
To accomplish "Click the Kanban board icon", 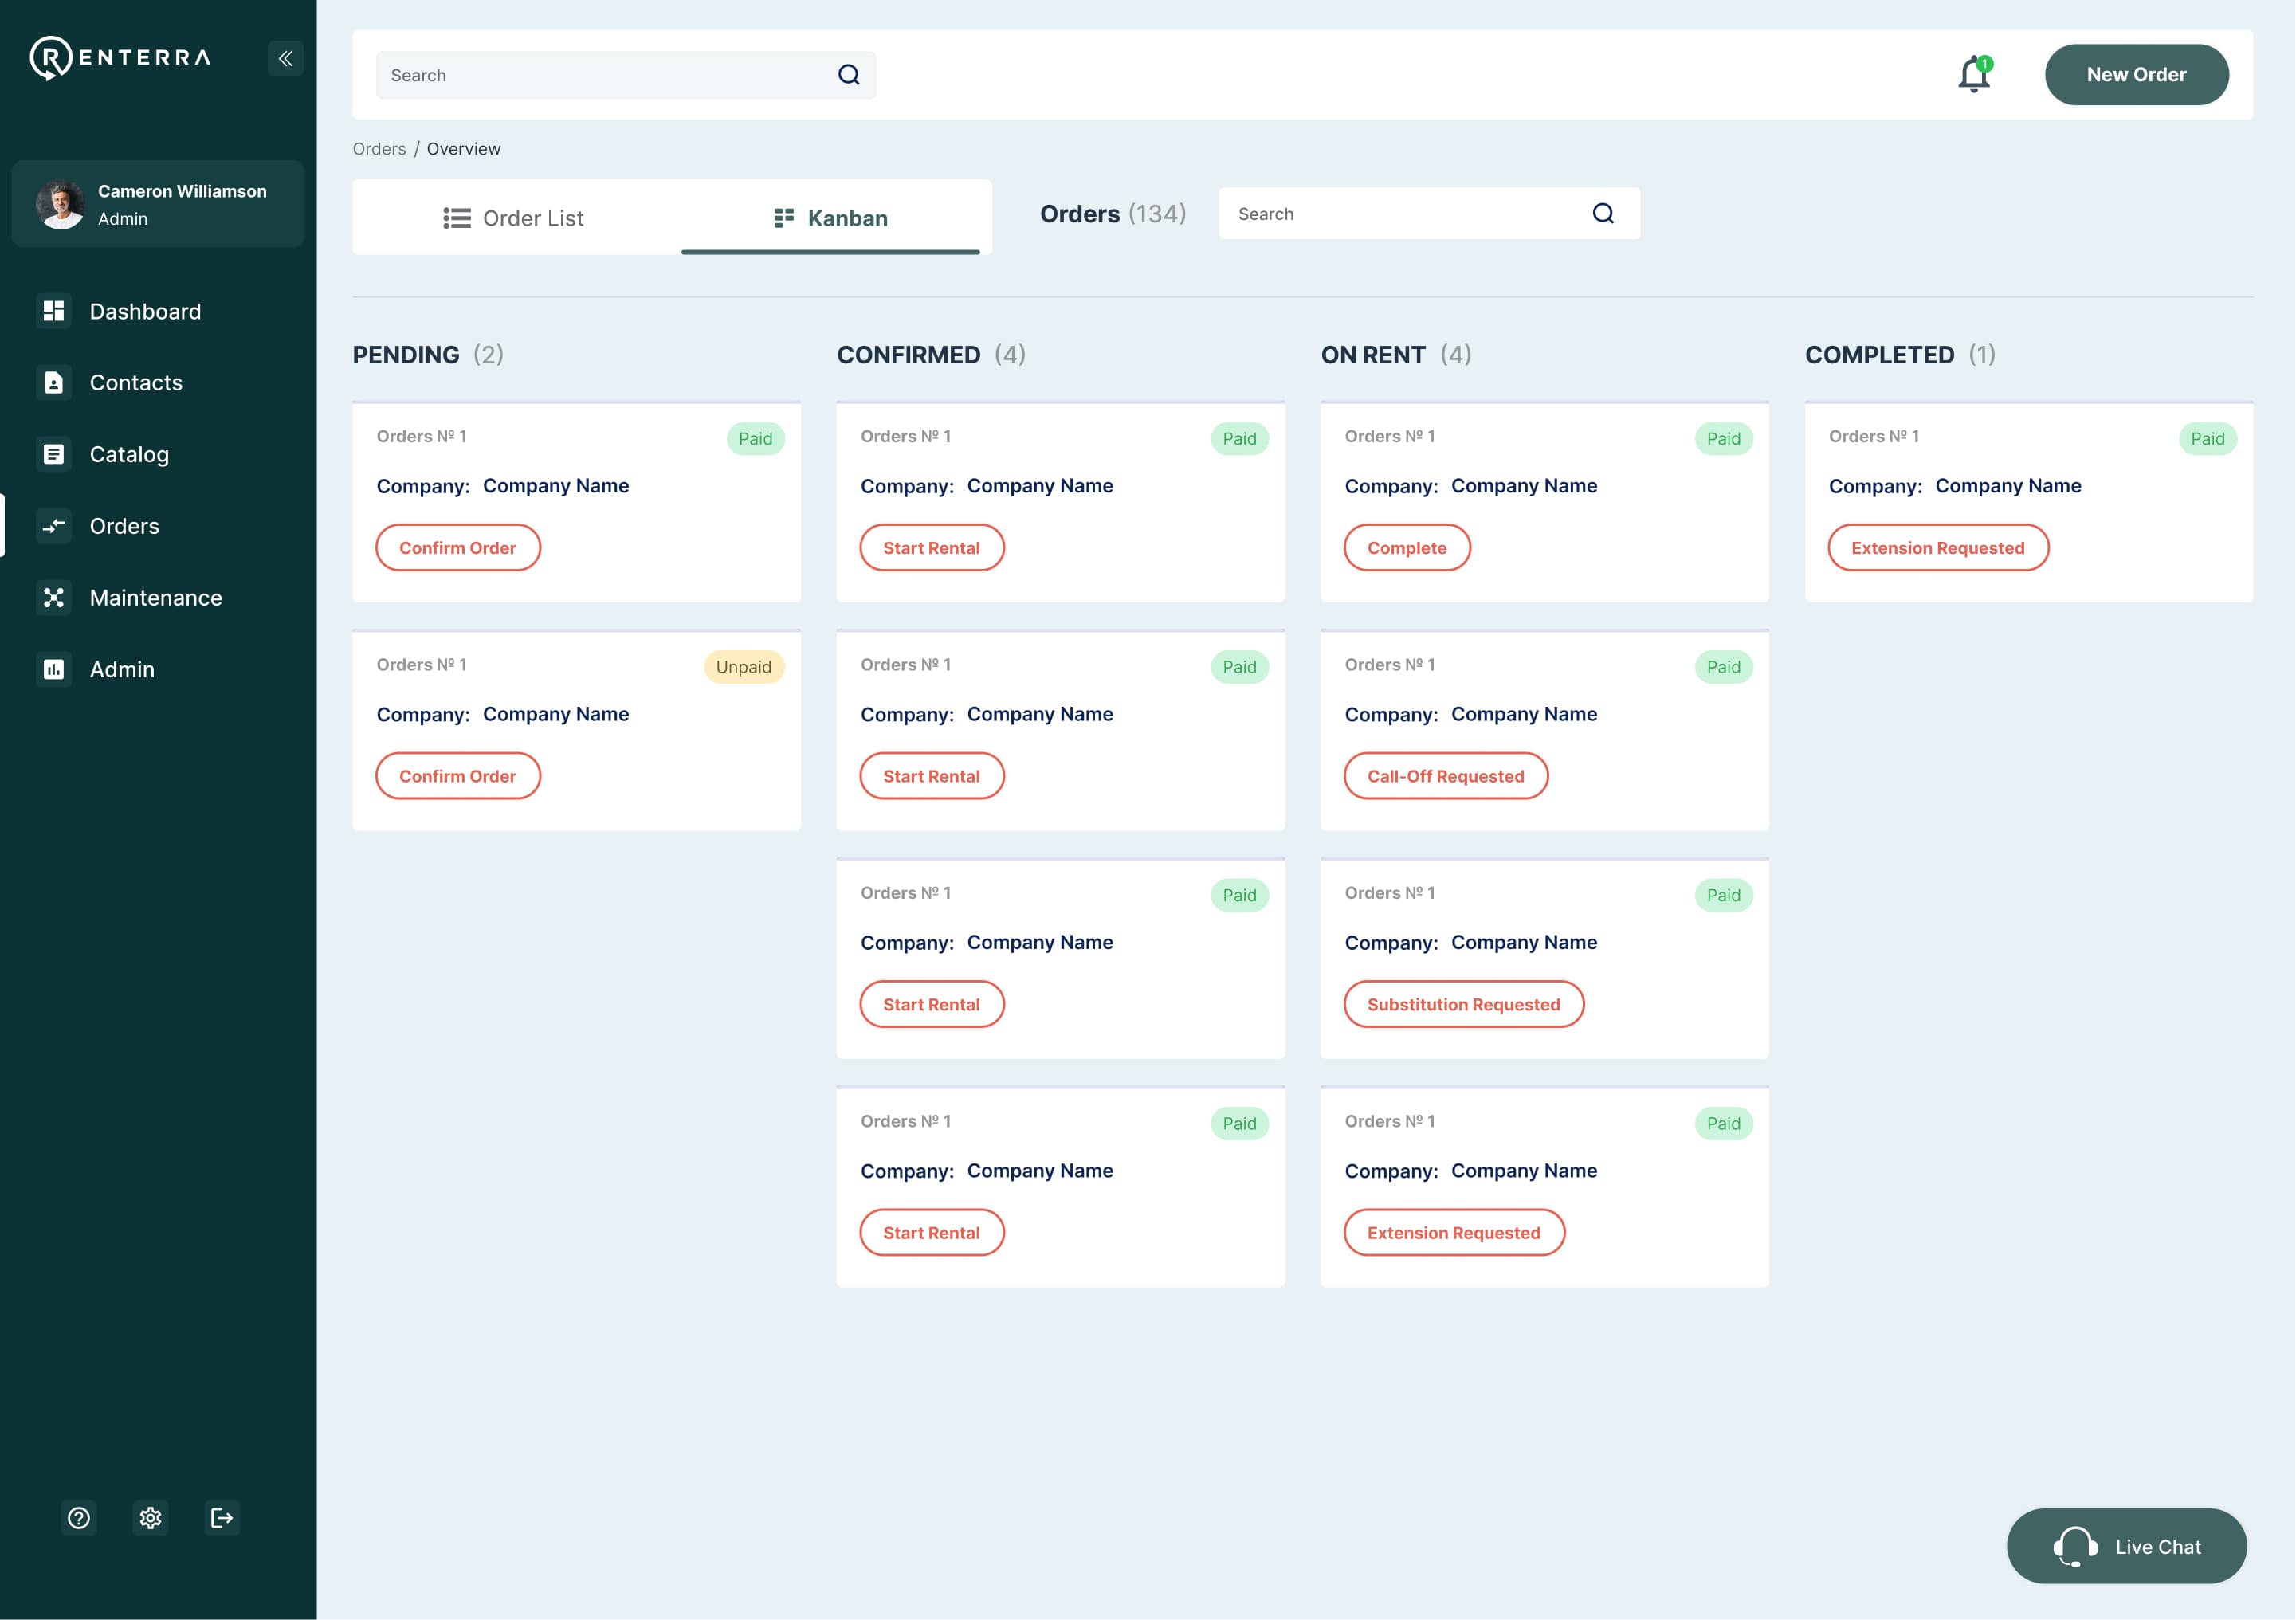I will tap(784, 217).
